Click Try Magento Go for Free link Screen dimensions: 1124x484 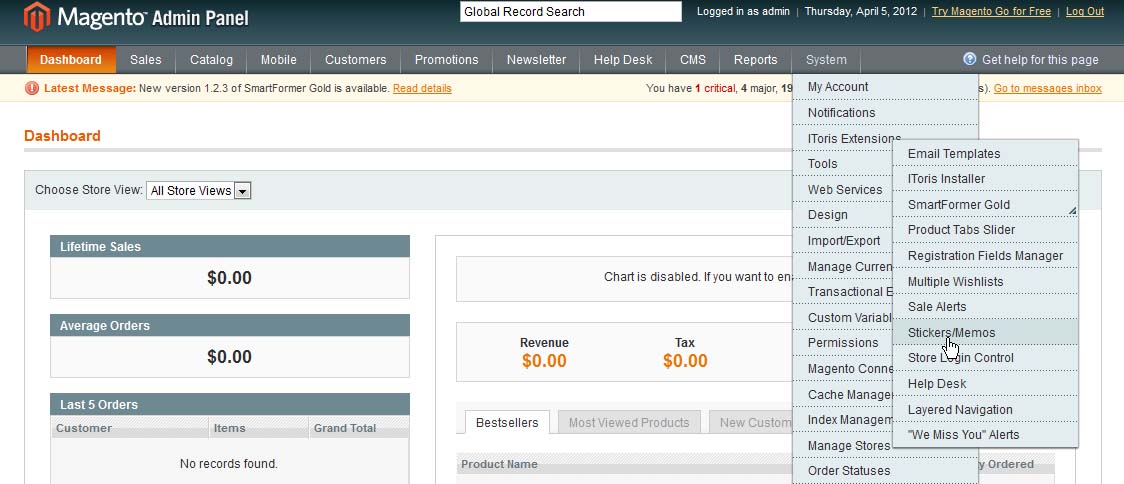[x=991, y=11]
